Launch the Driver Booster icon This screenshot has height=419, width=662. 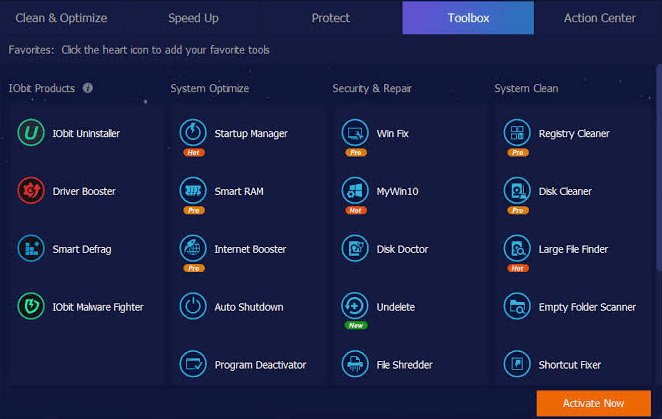click(31, 190)
